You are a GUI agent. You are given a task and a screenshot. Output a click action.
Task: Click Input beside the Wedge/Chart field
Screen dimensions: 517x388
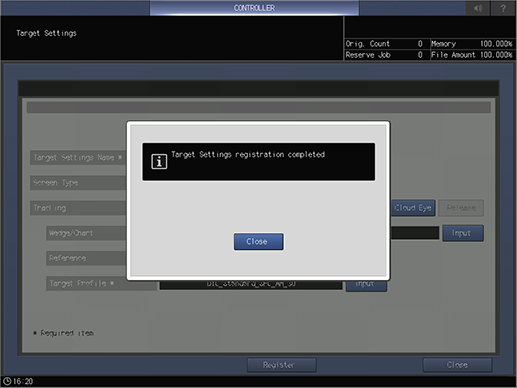(463, 233)
